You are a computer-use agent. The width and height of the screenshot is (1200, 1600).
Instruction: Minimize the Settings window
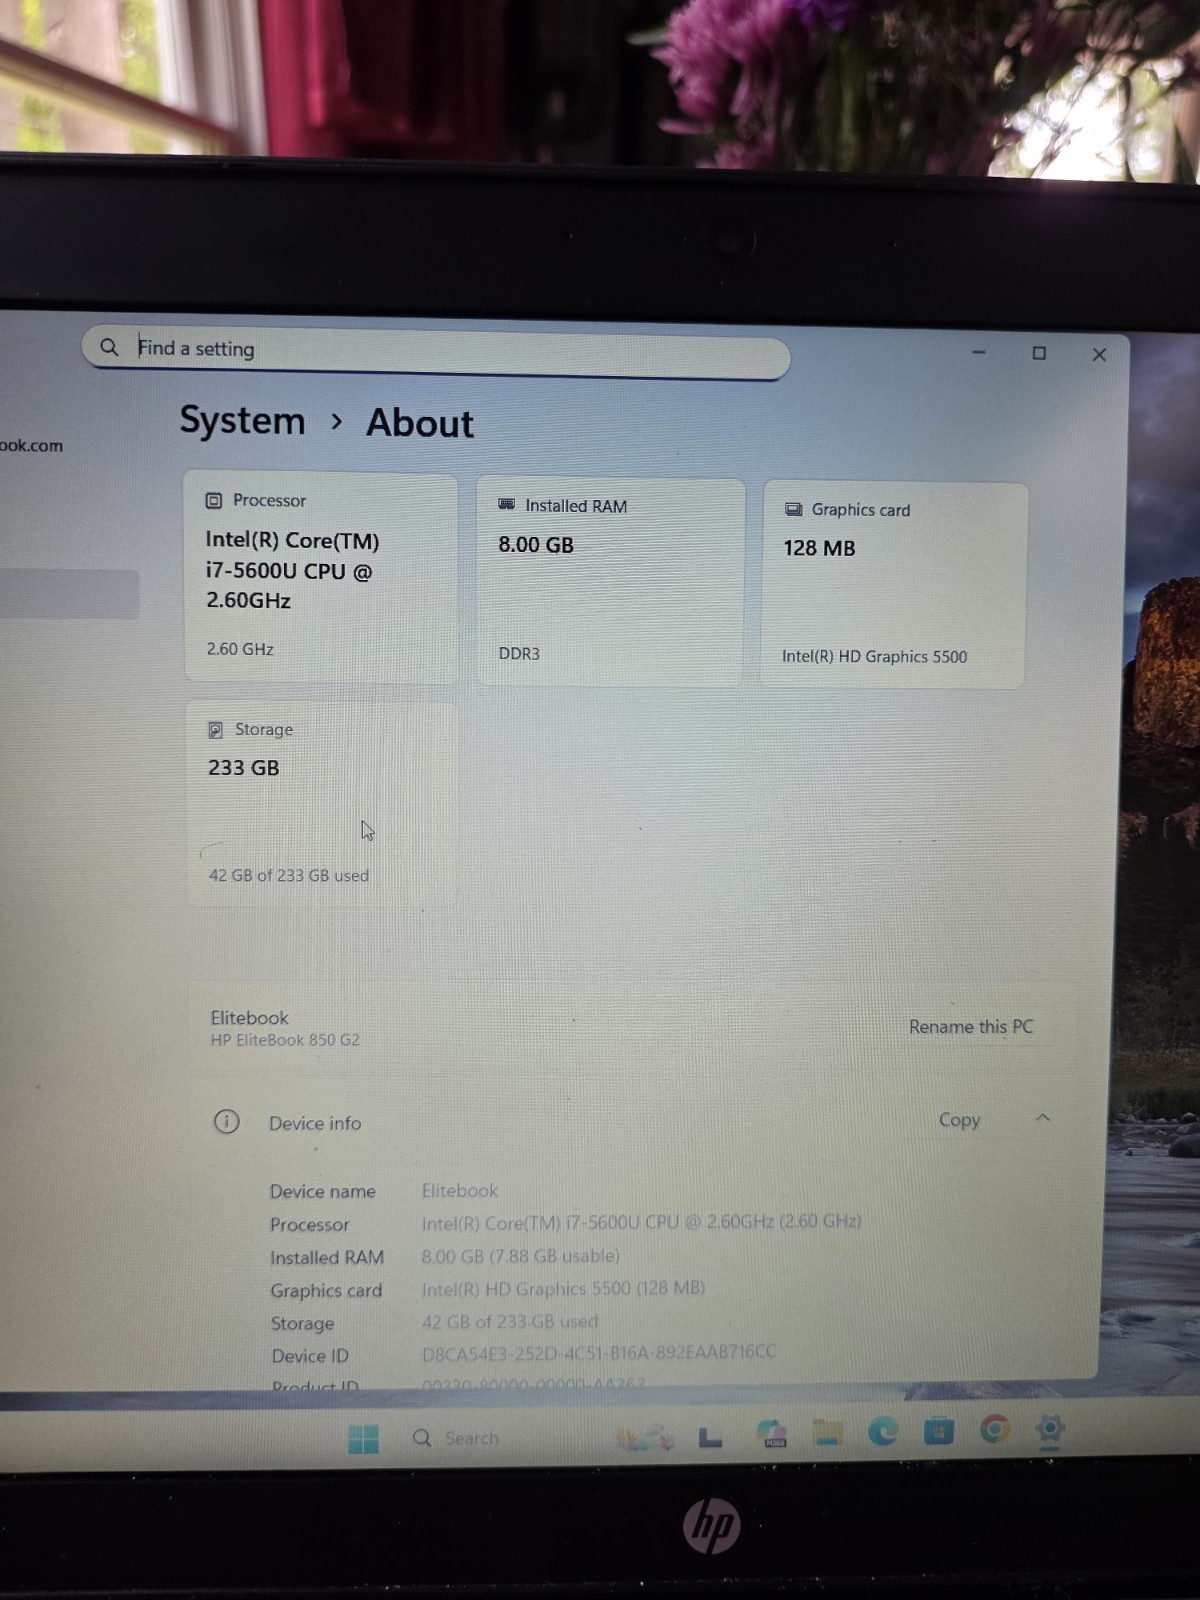click(979, 352)
